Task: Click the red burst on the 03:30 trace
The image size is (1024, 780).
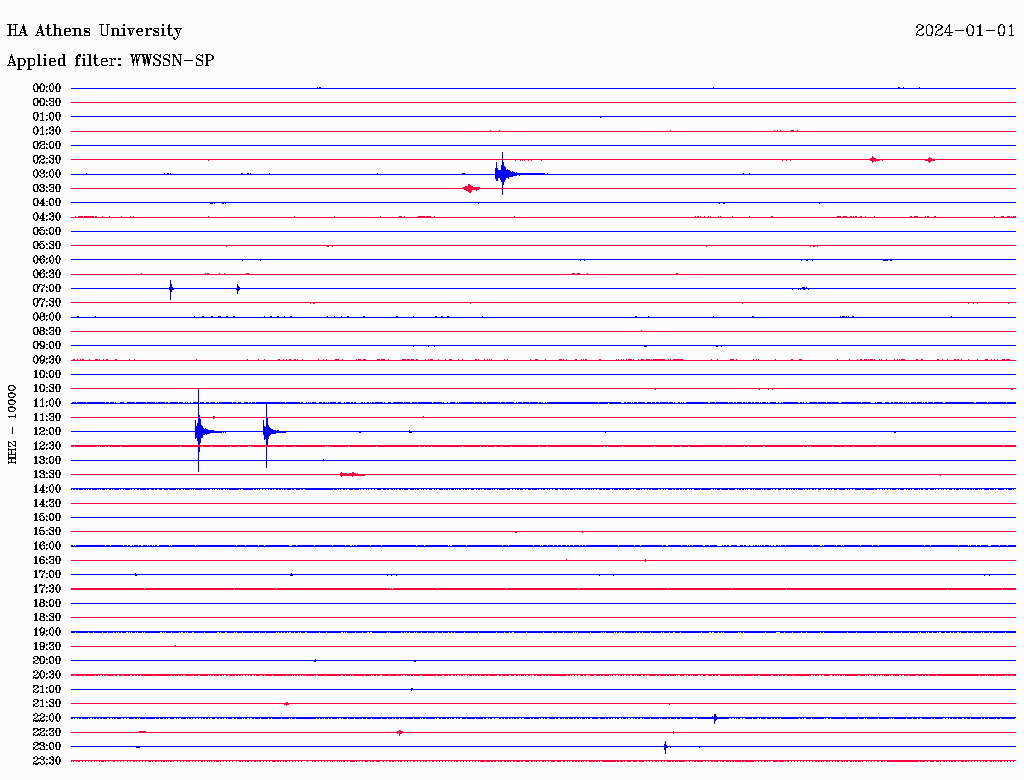Action: 471,188
